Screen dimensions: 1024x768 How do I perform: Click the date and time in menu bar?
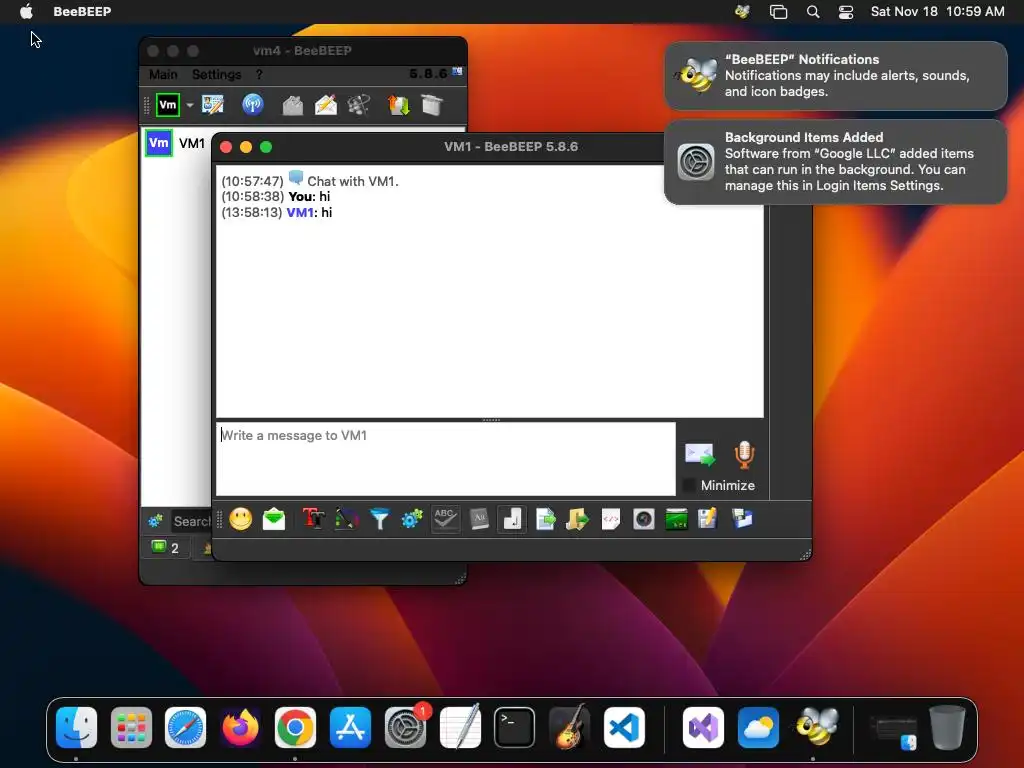tap(938, 11)
